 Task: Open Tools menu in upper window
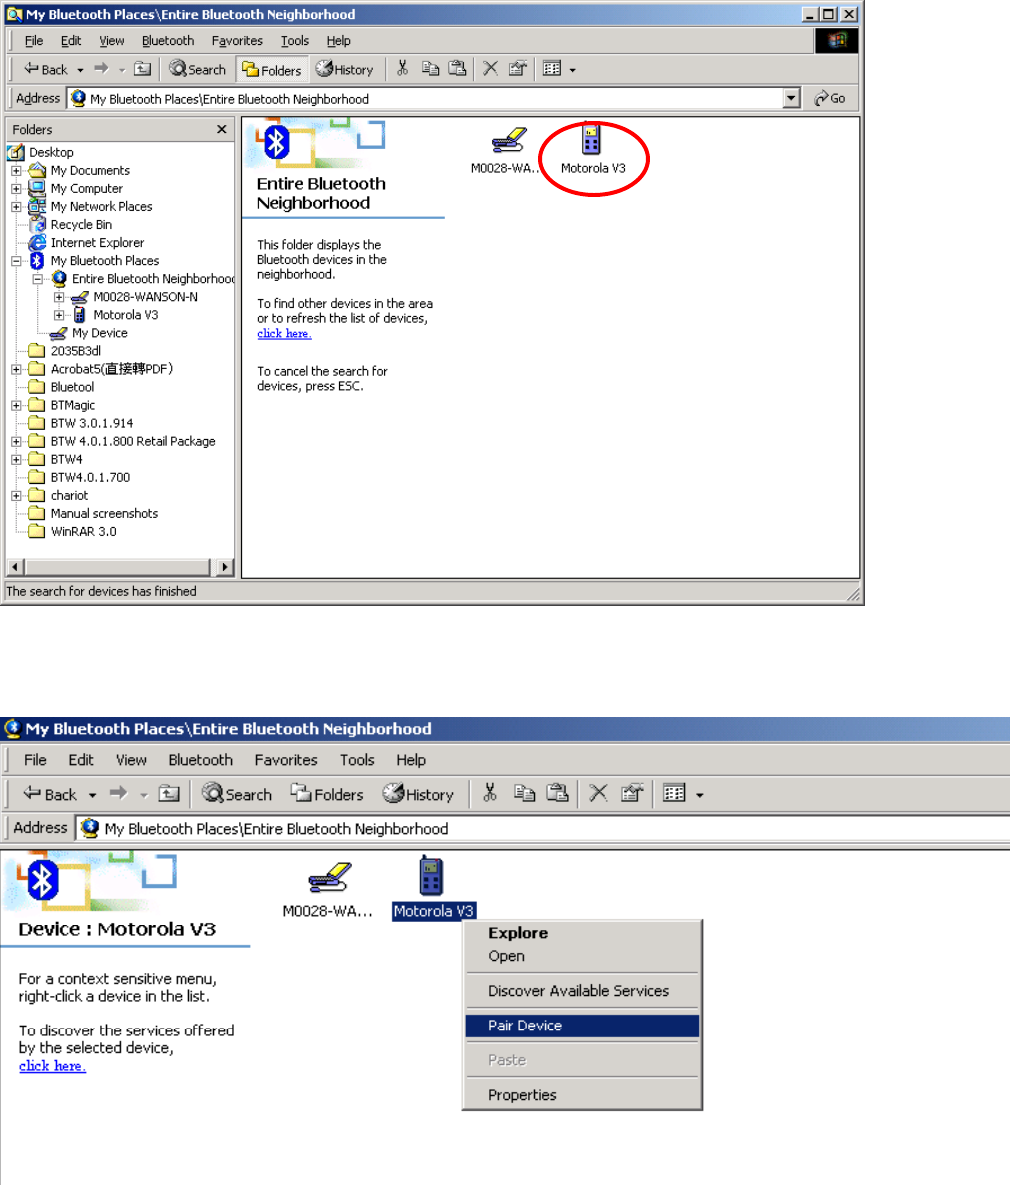(x=295, y=41)
